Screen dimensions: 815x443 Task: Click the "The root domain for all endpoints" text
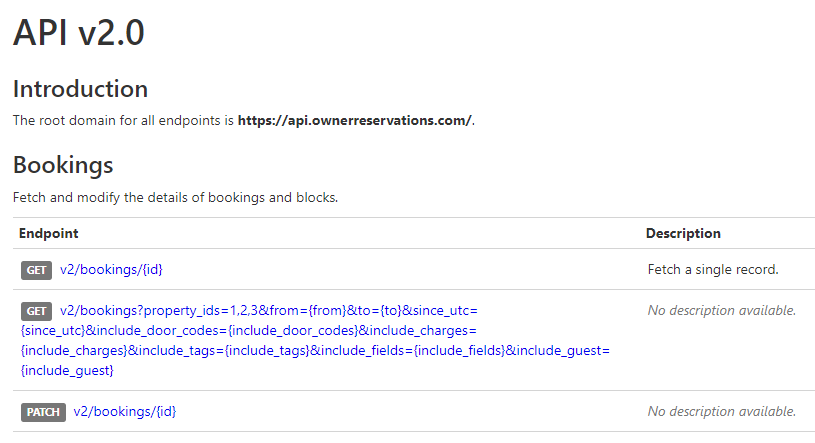110,121
